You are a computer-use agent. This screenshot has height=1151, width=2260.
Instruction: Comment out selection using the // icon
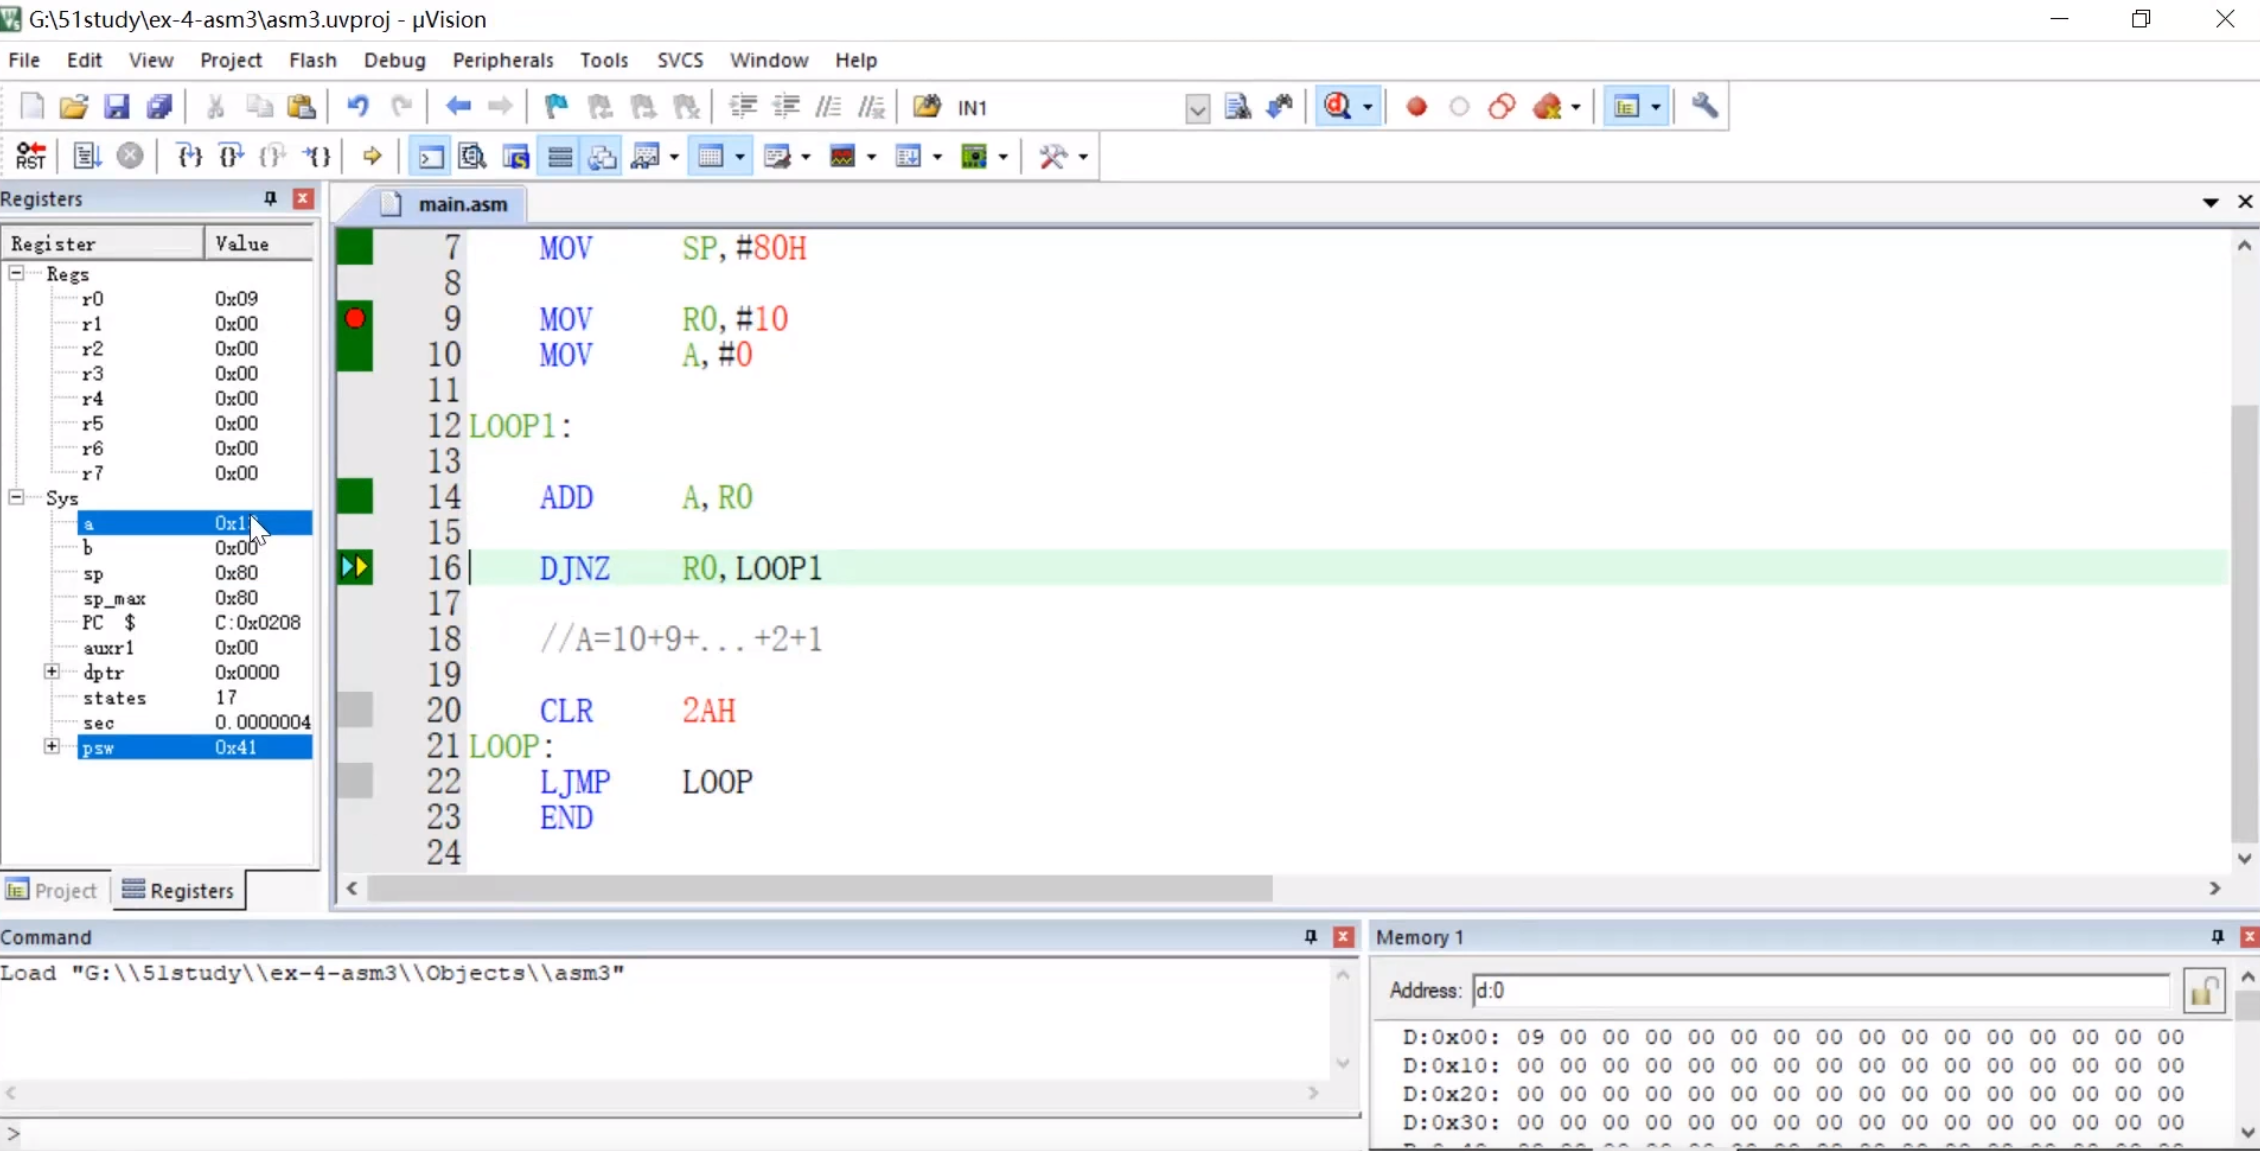click(x=829, y=106)
